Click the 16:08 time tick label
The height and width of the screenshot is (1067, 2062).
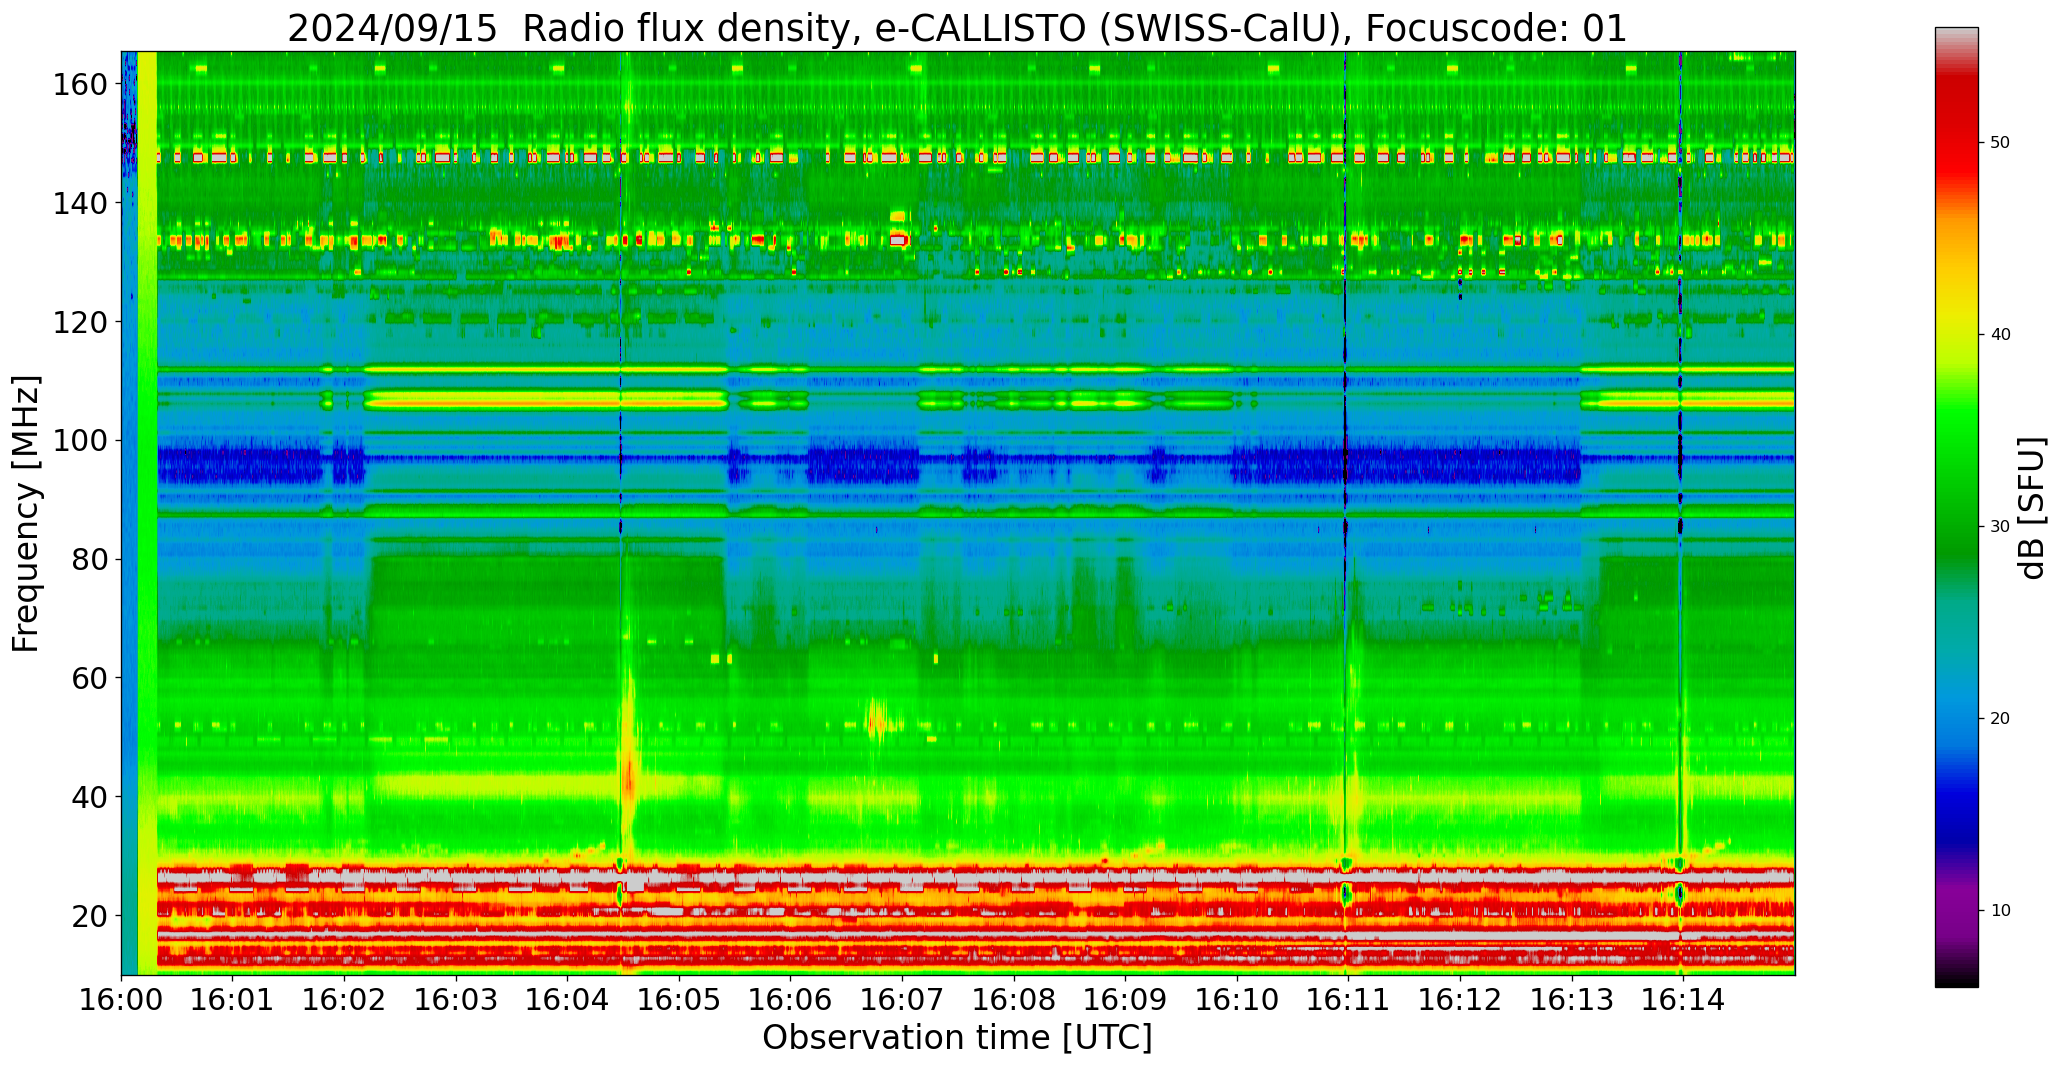[1014, 999]
